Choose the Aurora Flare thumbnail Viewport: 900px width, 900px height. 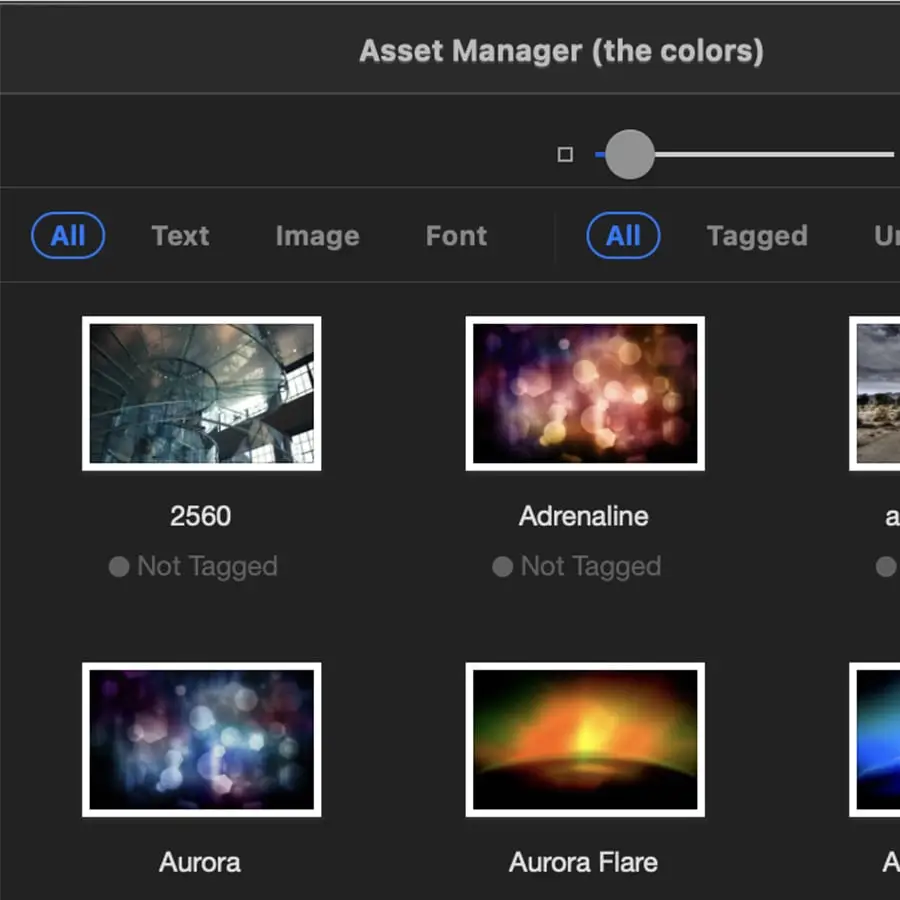(585, 739)
